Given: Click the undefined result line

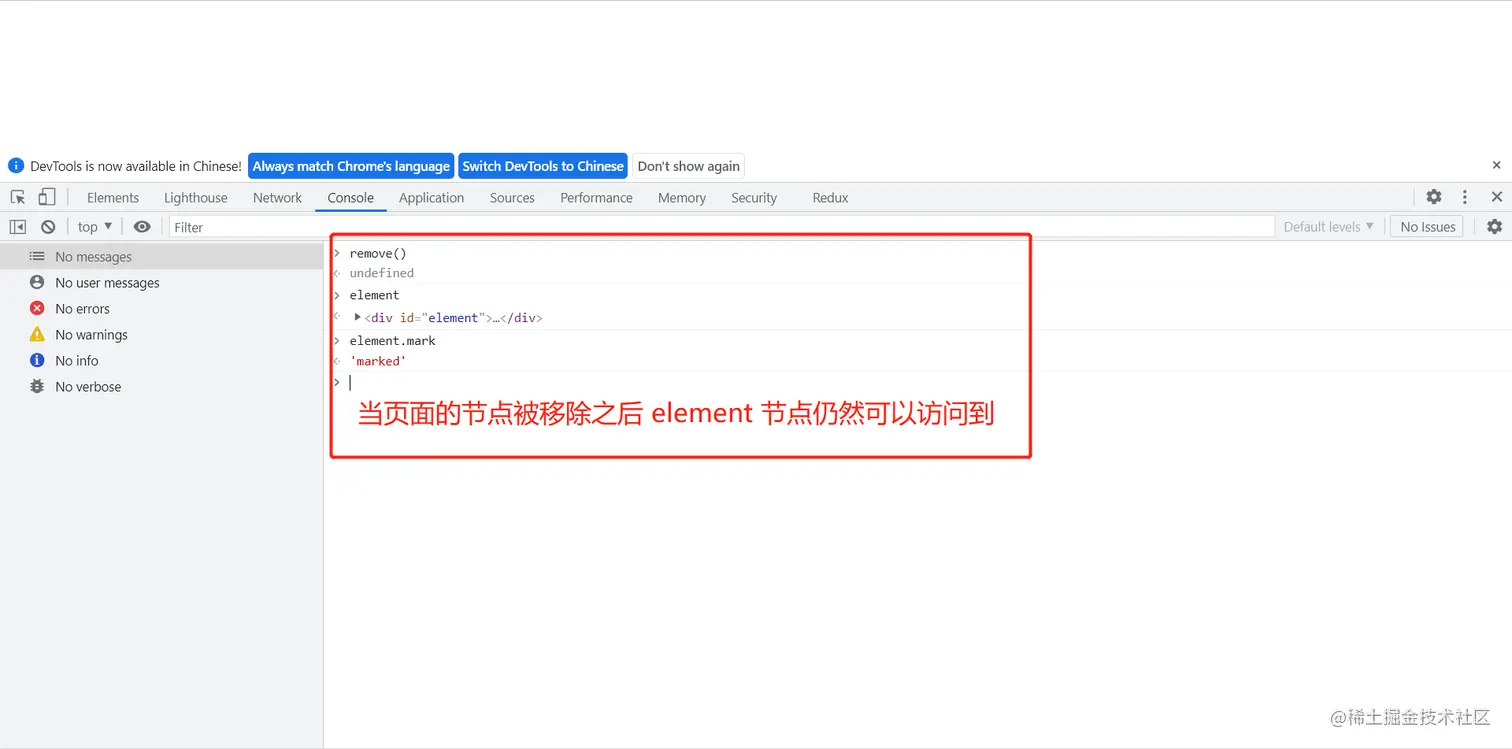Looking at the screenshot, I should coord(381,273).
